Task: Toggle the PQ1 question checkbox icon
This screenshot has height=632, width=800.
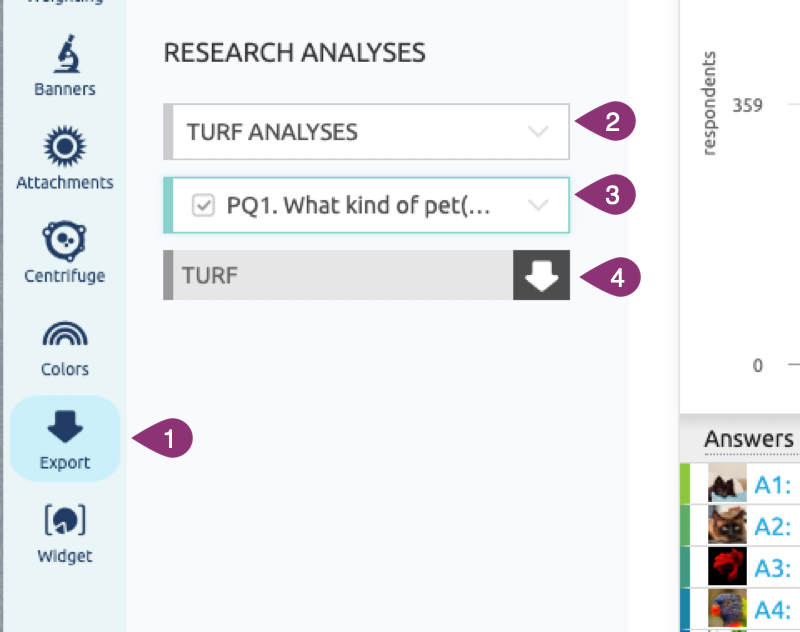Action: point(203,205)
